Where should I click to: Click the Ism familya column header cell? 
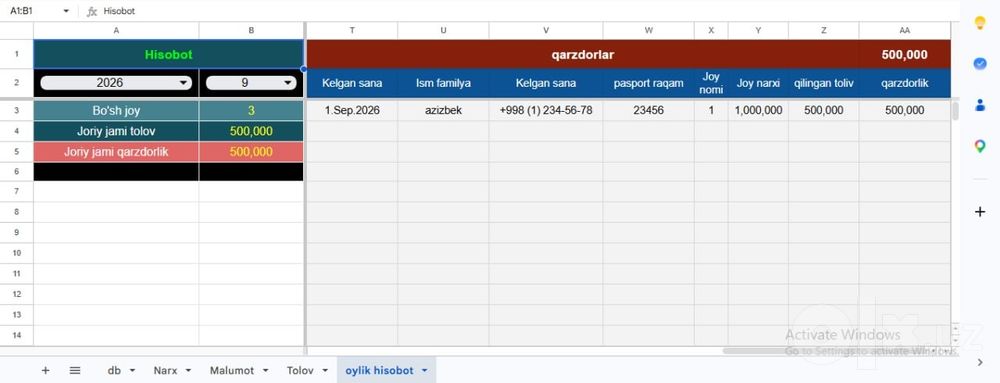pyautogui.click(x=443, y=83)
